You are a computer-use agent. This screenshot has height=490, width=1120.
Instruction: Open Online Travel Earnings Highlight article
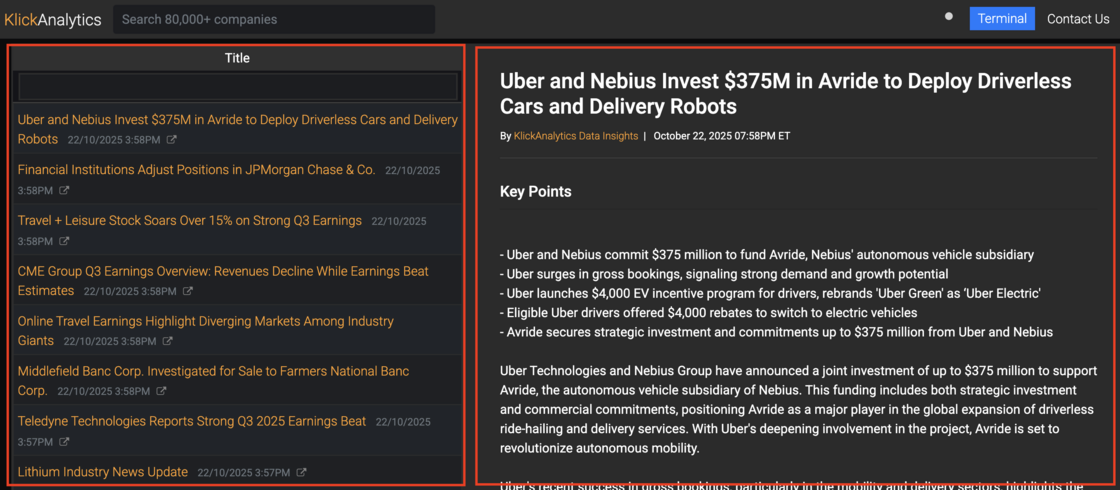206,331
